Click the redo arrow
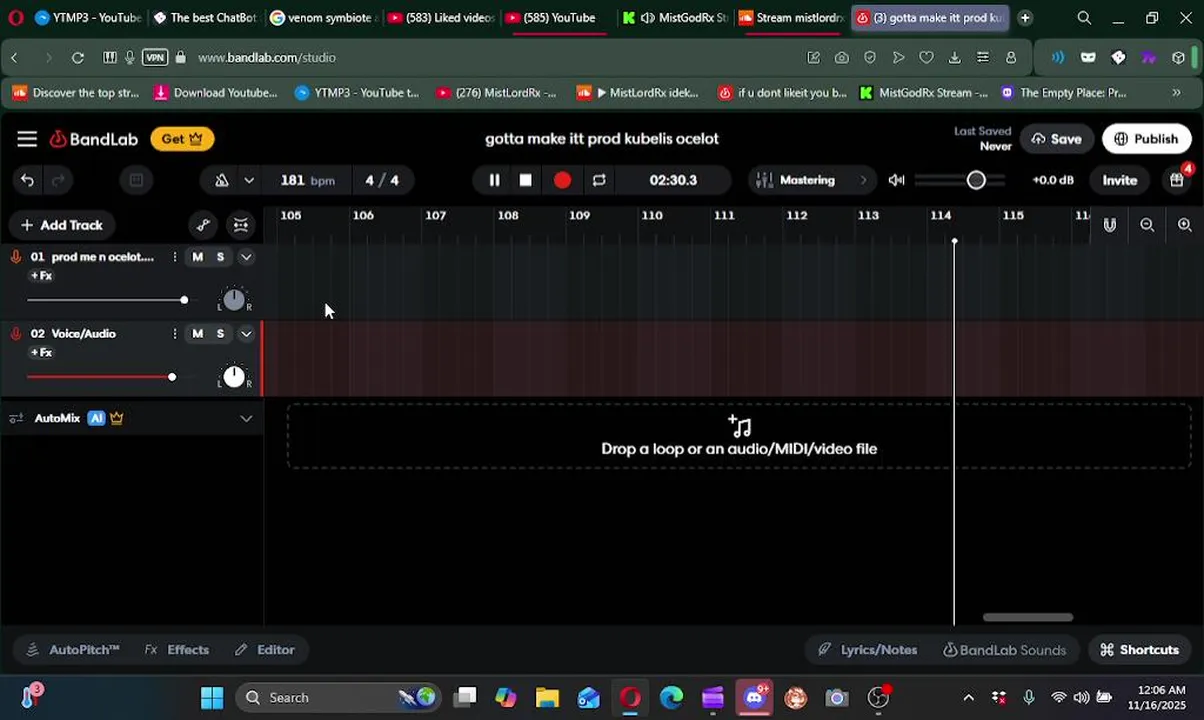1204x720 pixels. 58,180
